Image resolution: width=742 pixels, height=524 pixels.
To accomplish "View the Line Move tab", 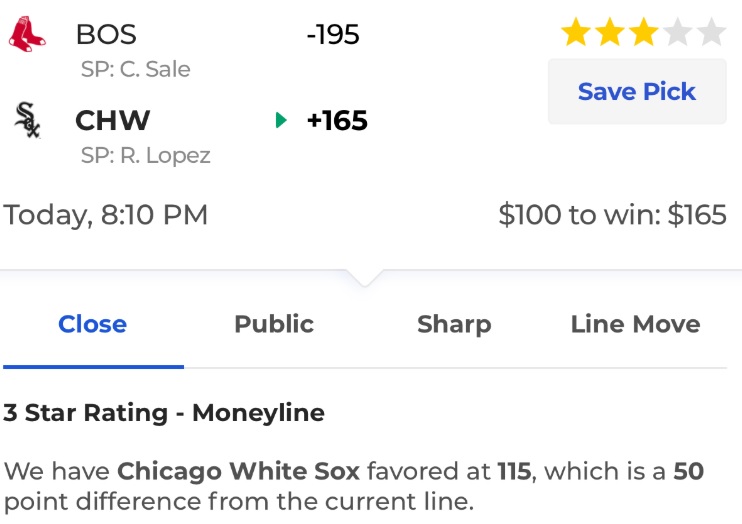I will [x=636, y=324].
